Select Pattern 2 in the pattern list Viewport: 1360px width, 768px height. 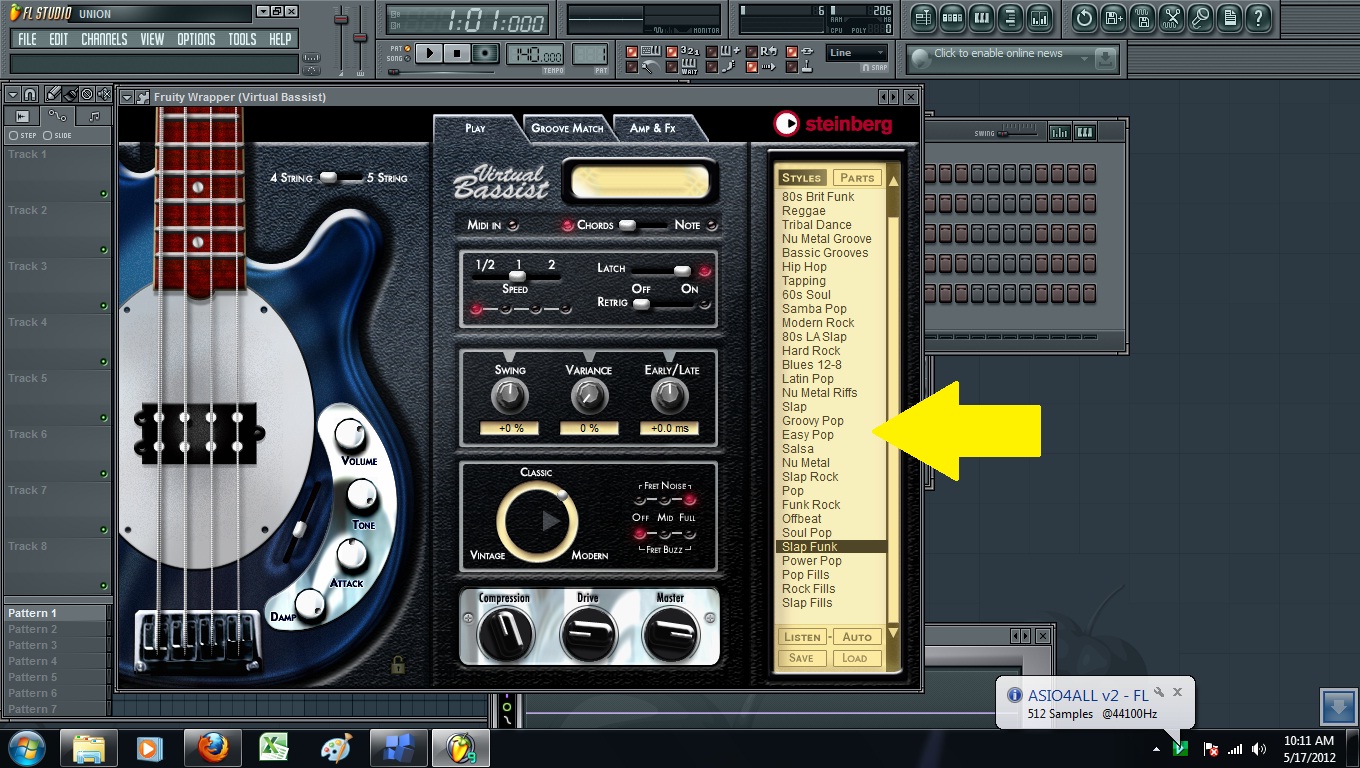[58, 629]
